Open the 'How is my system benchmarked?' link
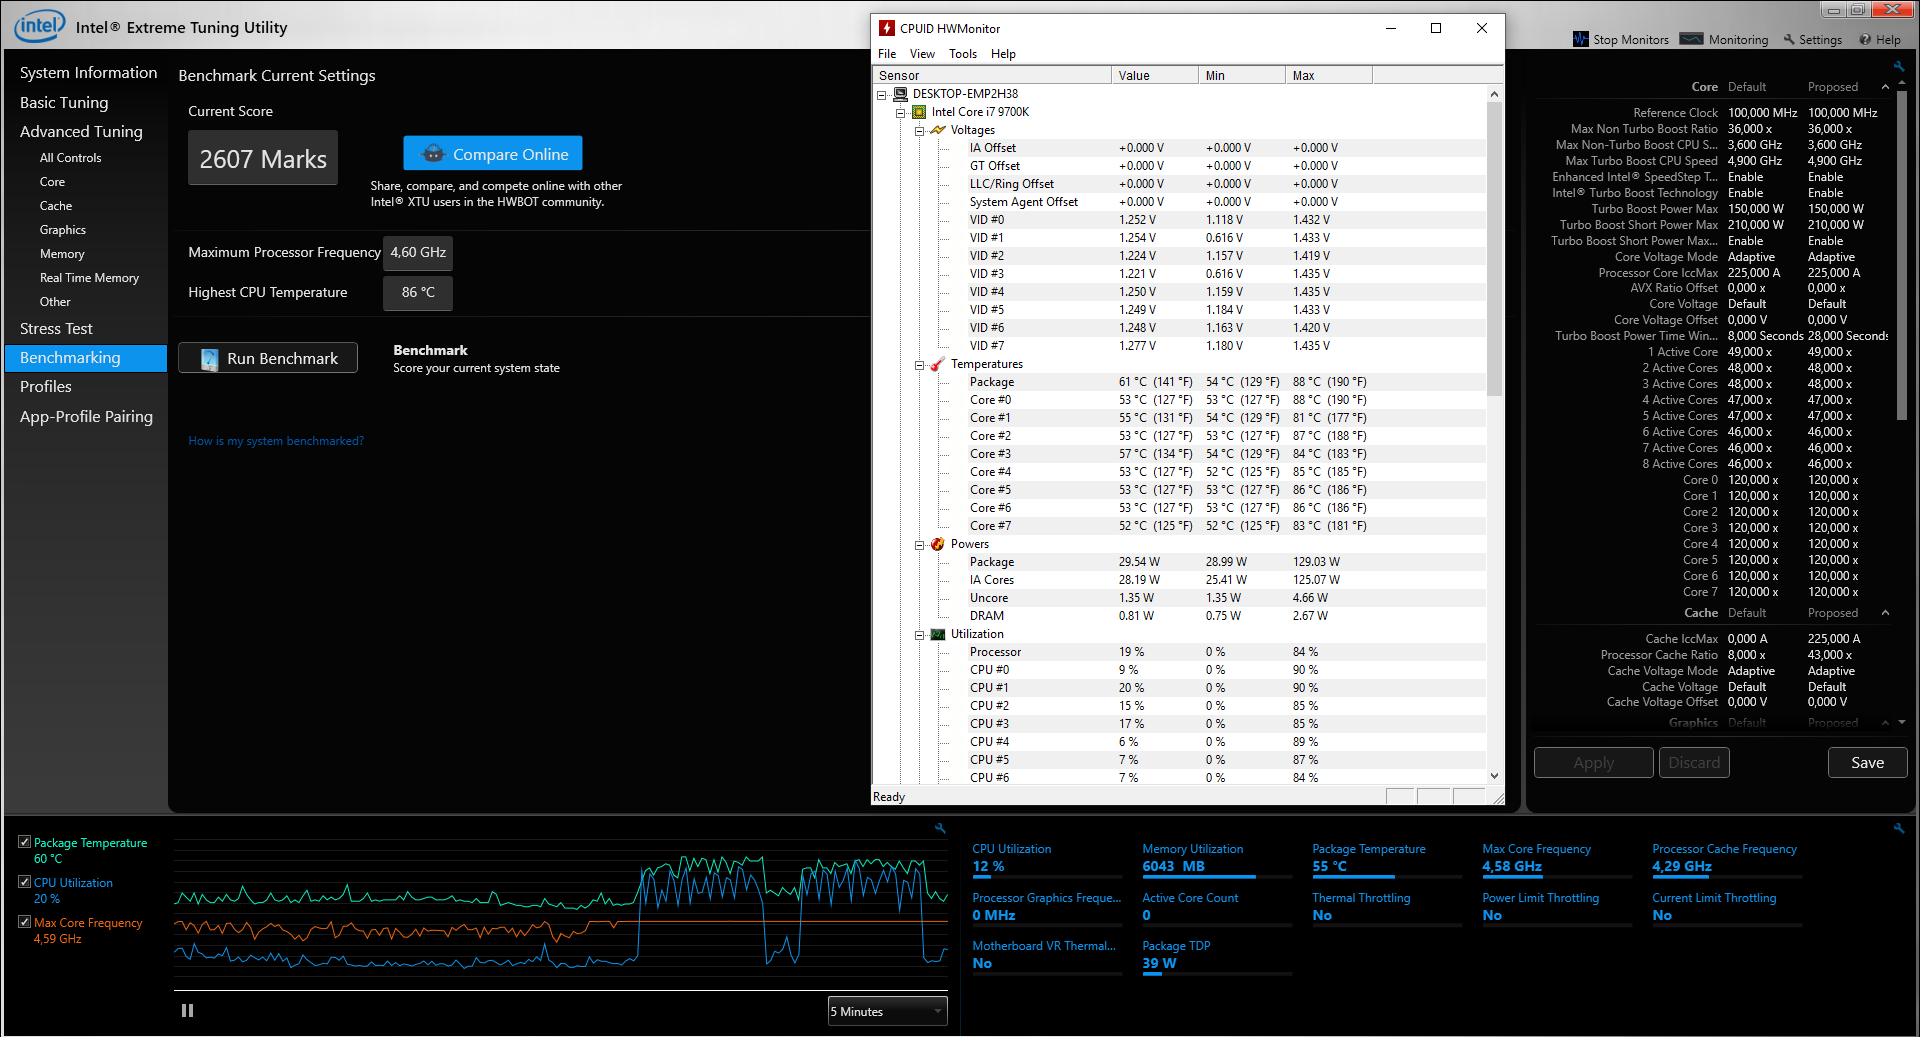 276,441
